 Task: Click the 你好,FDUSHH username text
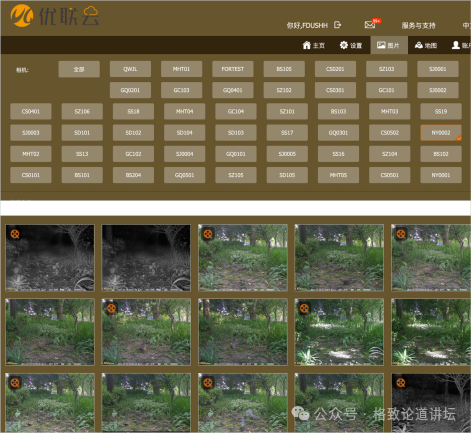pyautogui.click(x=307, y=26)
